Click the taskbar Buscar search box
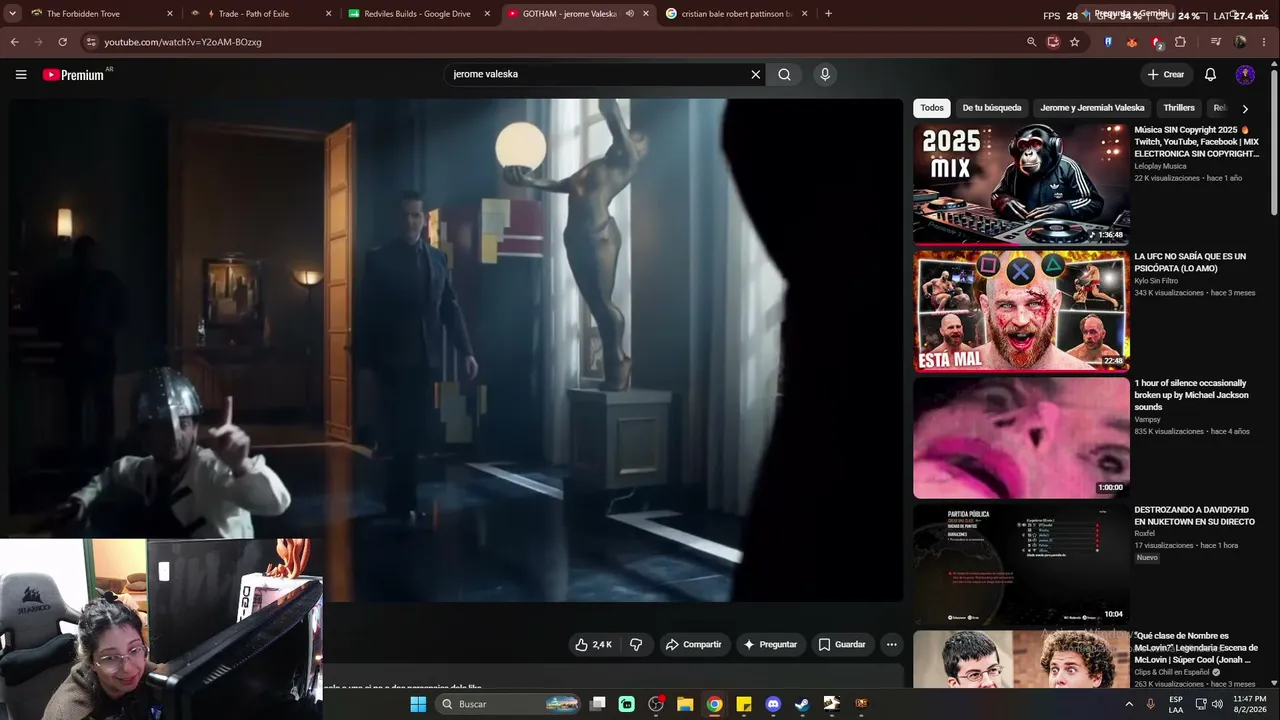Viewport: 1280px width, 720px height. coord(509,704)
